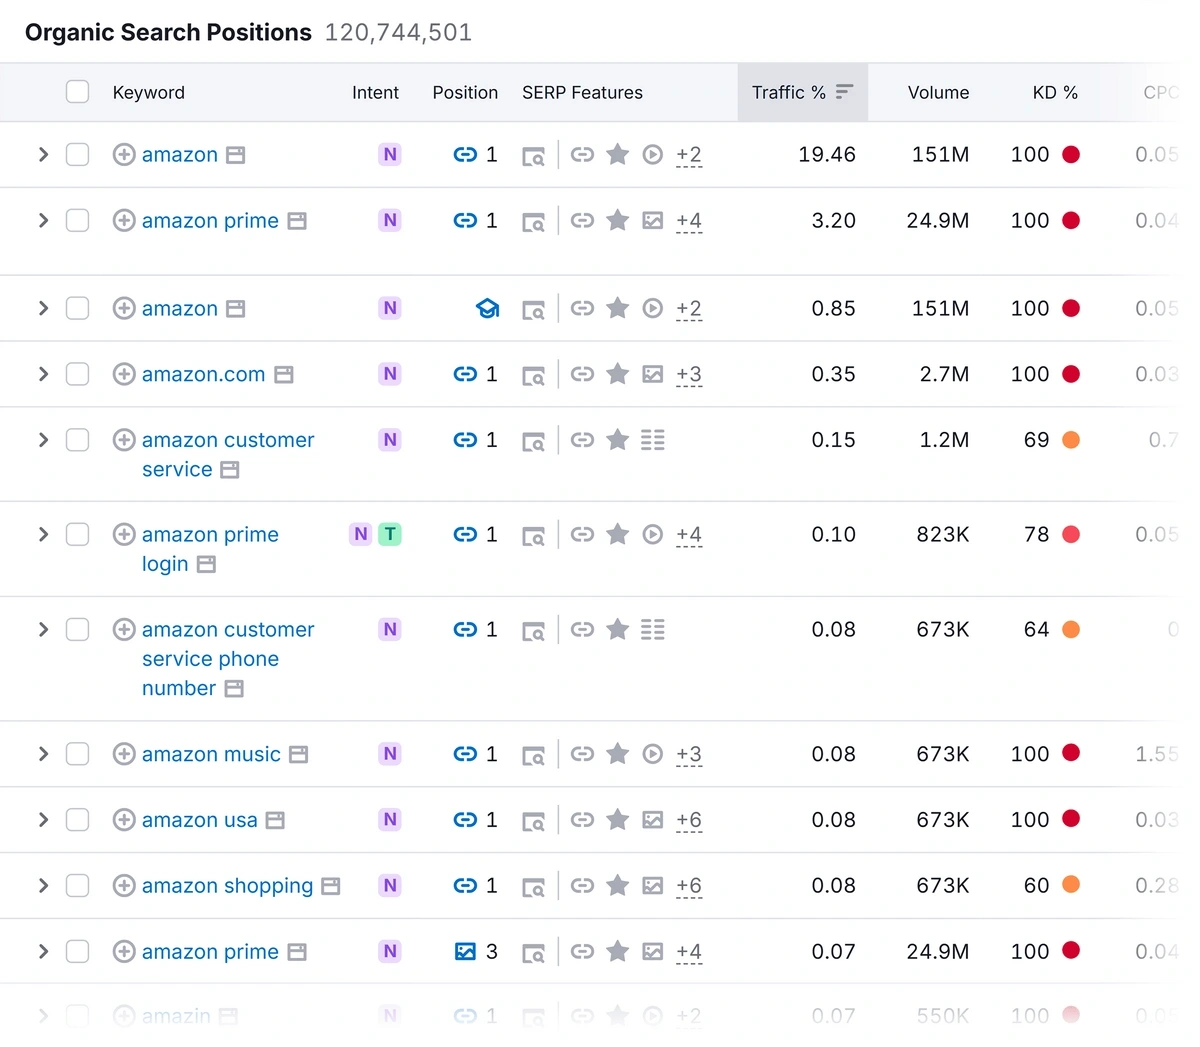Click the orange KD dot in amazon shopping row
The width and height of the screenshot is (1200, 1047).
[1071, 885]
